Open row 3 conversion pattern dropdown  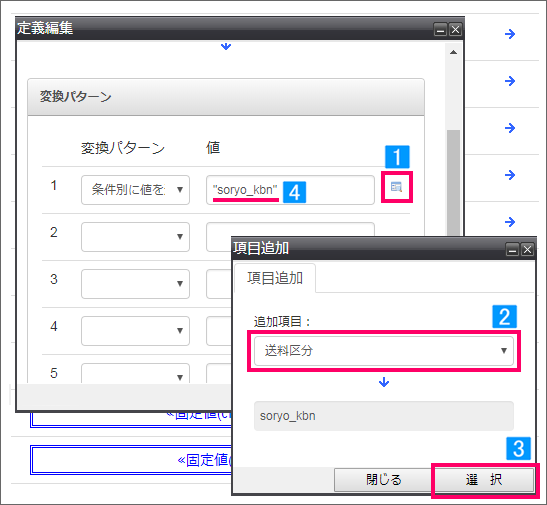135,284
